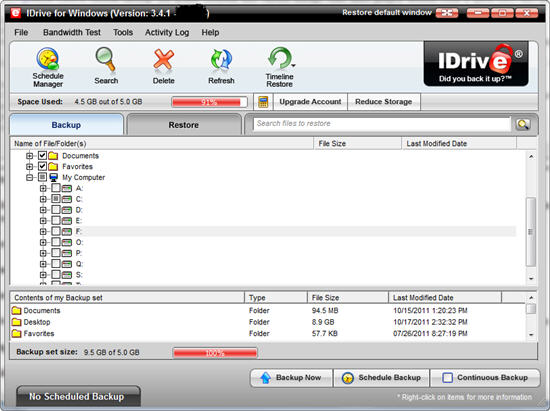Screen dimensions: 550x411
Task: Click the F: drive icon
Action: pyautogui.click(x=67, y=231)
